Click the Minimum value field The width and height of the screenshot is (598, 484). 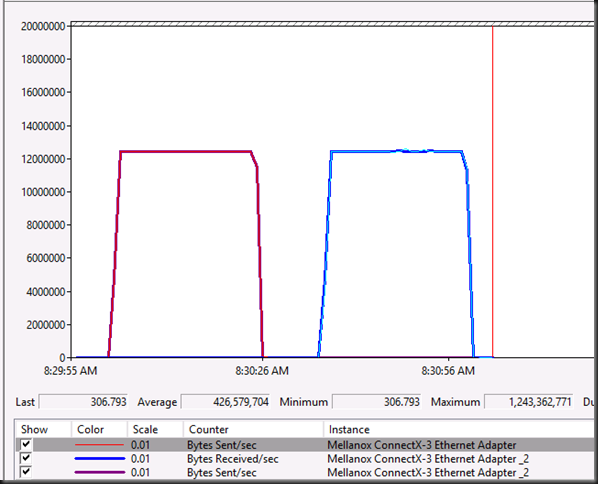coord(376,402)
